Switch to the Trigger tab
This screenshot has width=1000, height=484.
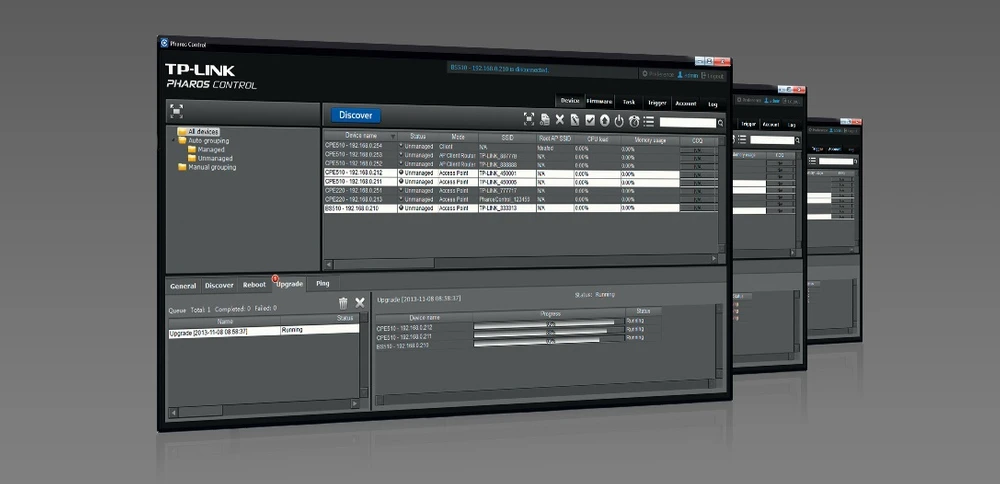coord(657,103)
